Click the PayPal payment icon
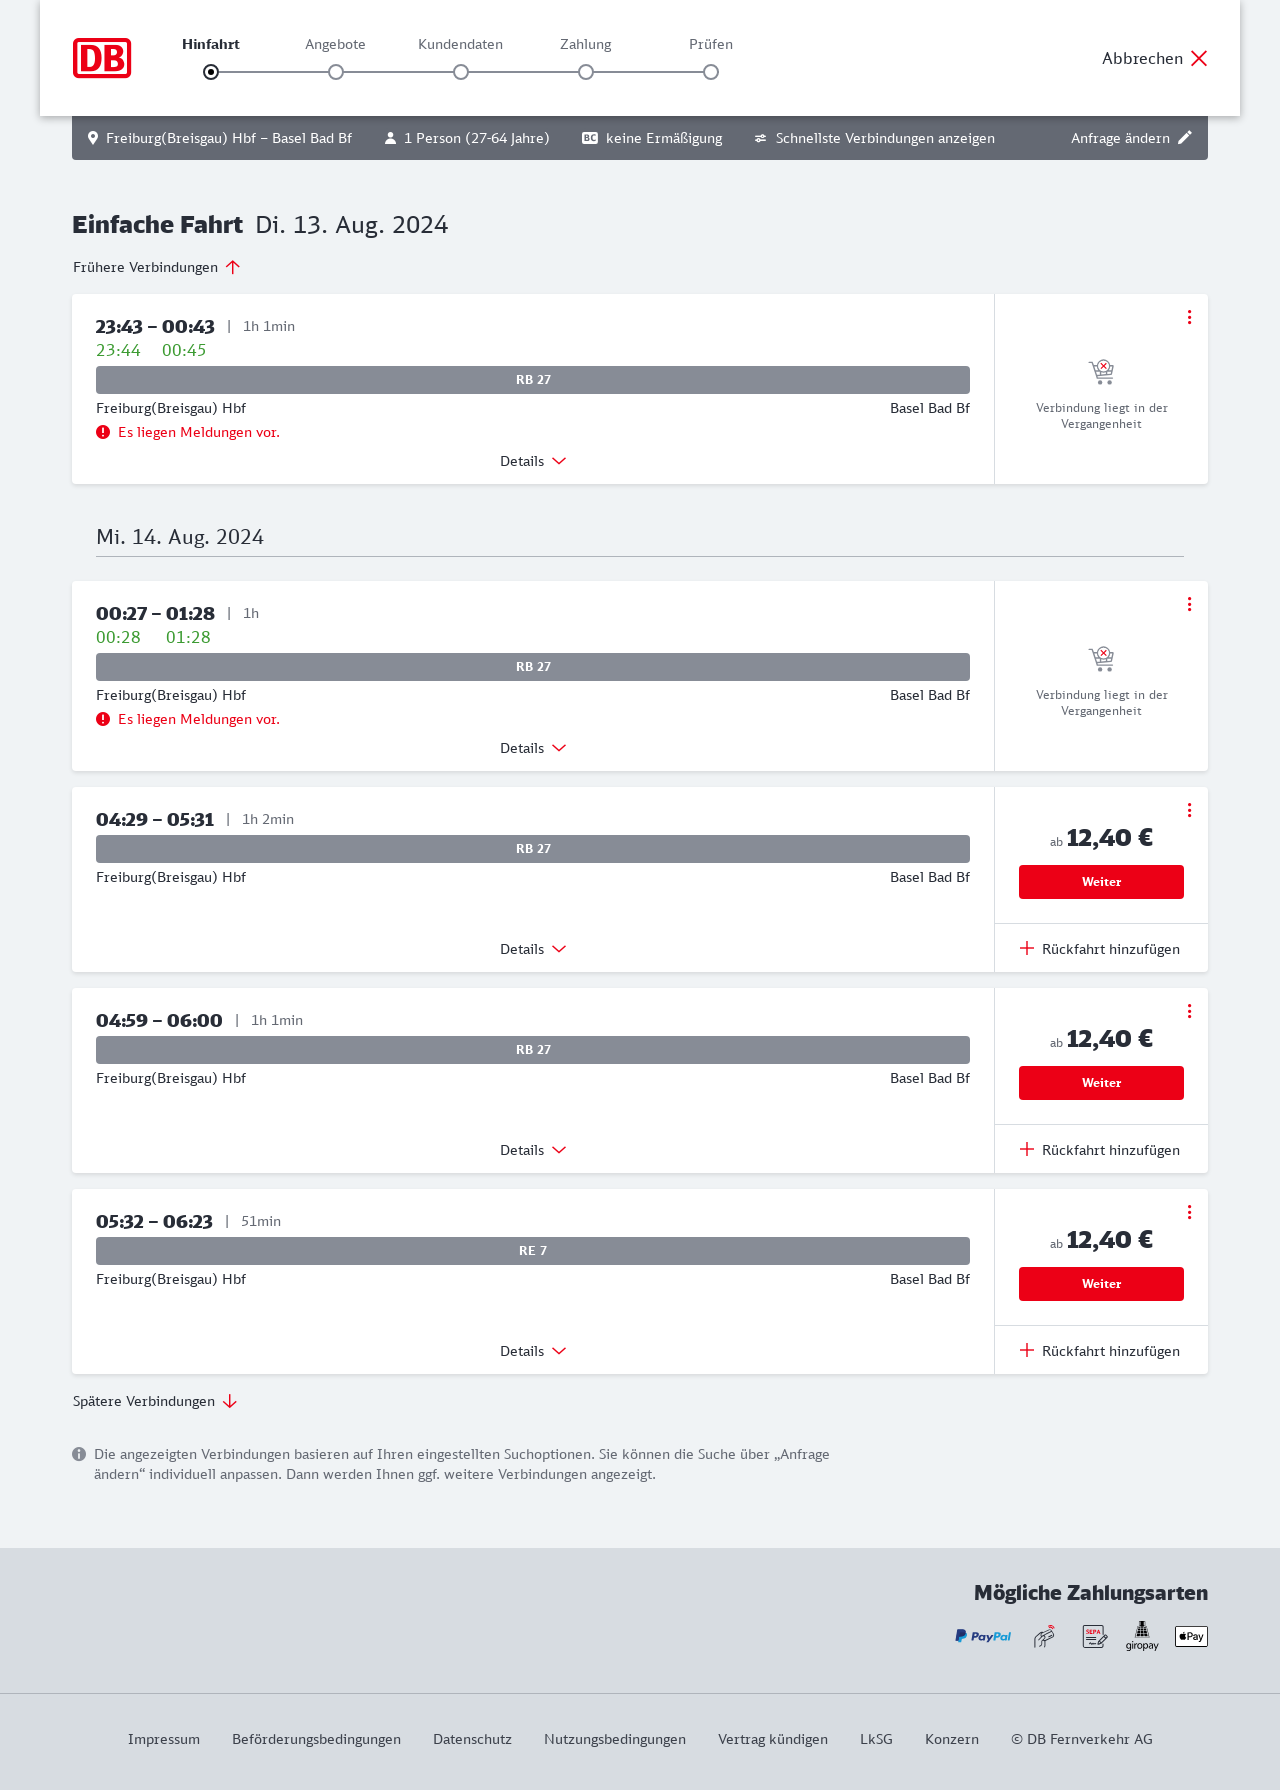 coord(983,1636)
